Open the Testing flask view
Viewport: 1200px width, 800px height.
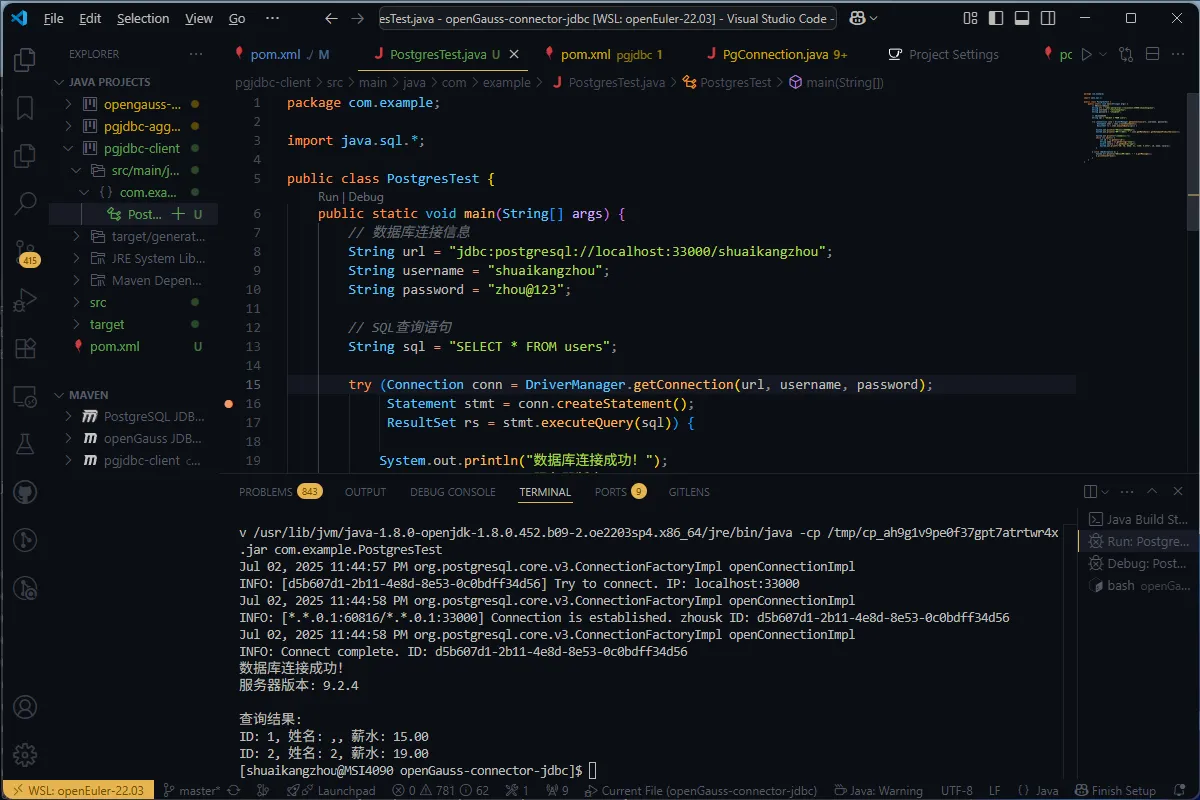24,444
